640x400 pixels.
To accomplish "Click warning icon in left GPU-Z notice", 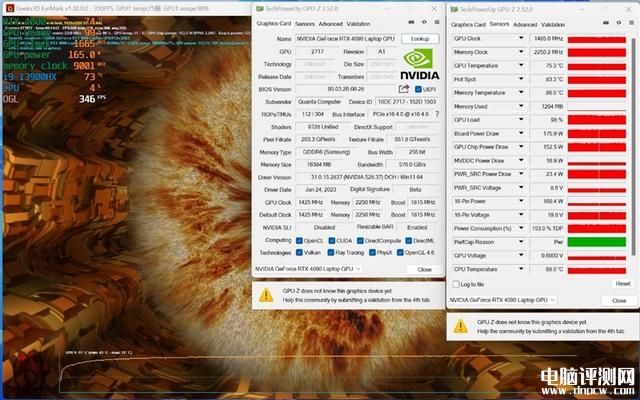I will [266, 295].
